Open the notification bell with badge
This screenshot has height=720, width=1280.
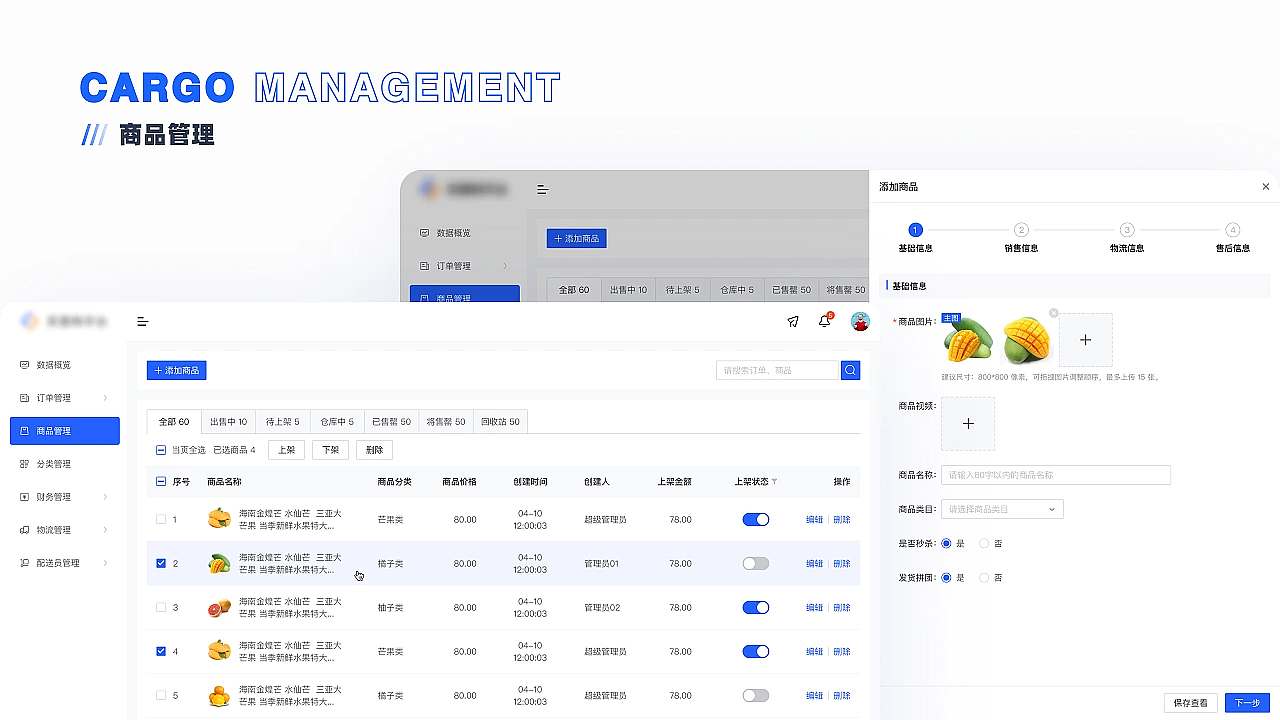click(825, 321)
